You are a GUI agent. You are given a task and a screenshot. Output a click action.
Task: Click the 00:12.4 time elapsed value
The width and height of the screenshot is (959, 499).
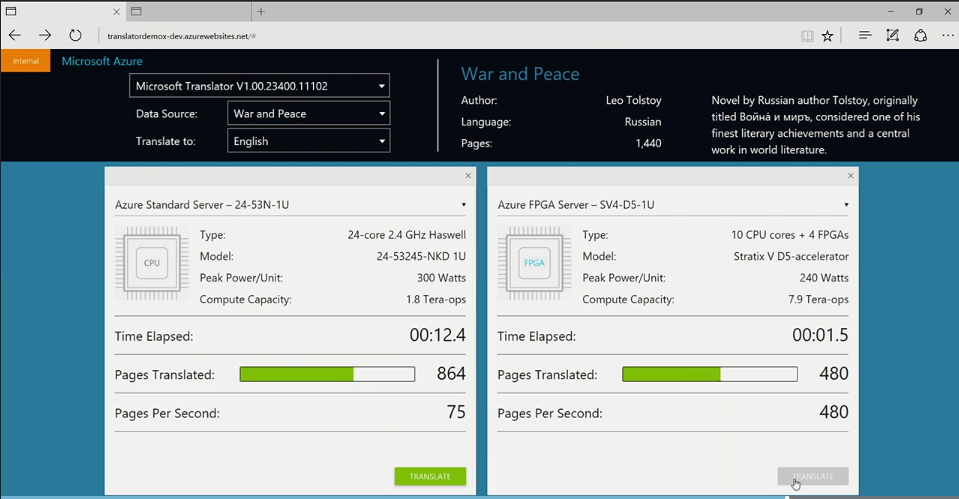pyautogui.click(x=437, y=335)
